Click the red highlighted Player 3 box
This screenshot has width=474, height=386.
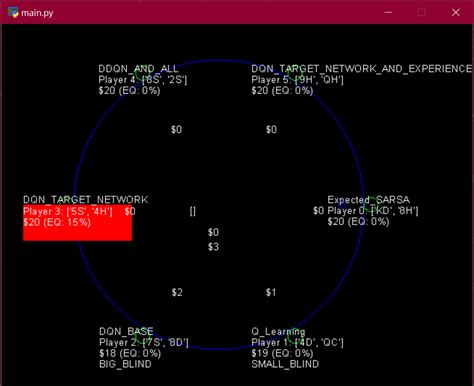77,222
